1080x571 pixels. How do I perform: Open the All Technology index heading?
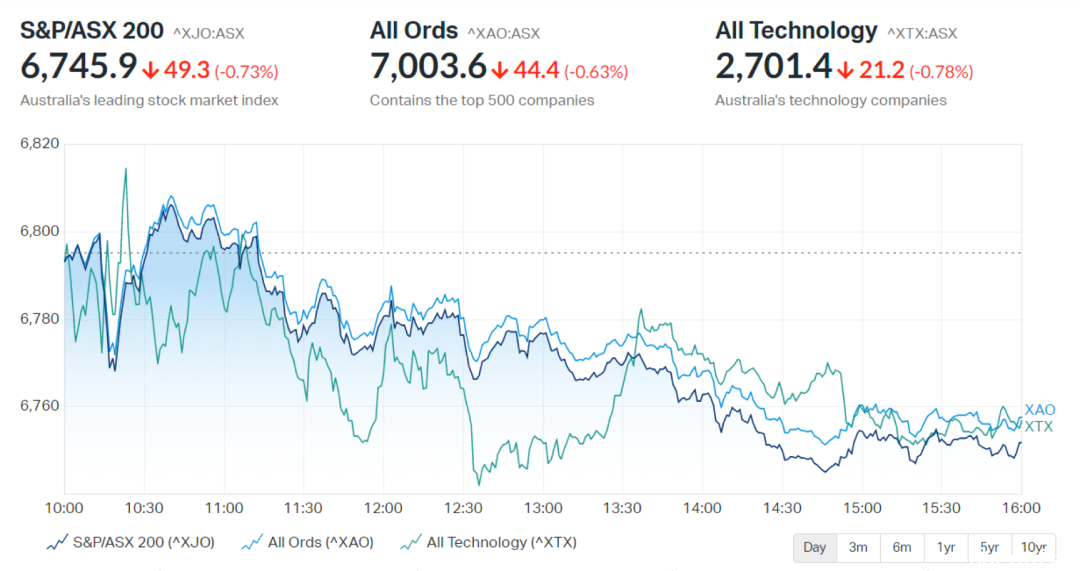(796, 31)
